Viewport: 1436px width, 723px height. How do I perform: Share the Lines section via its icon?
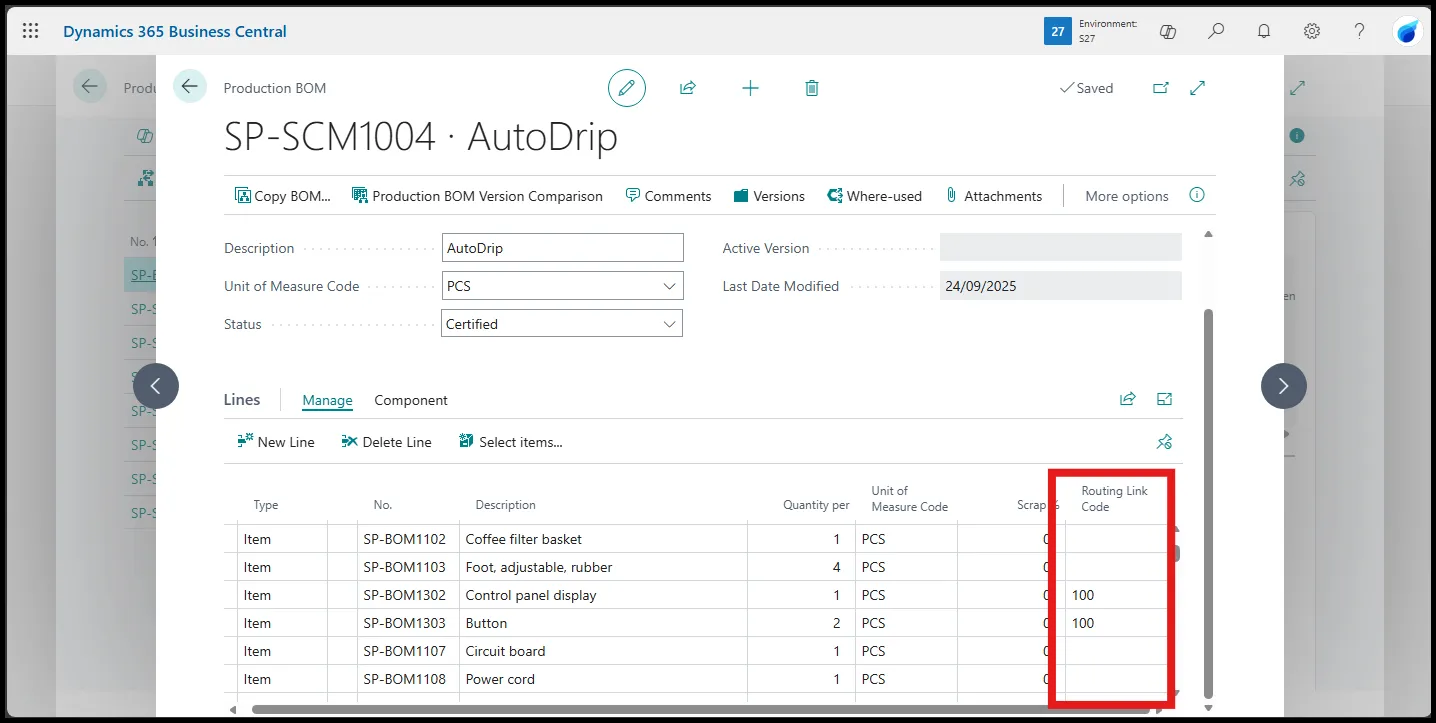pos(1128,399)
